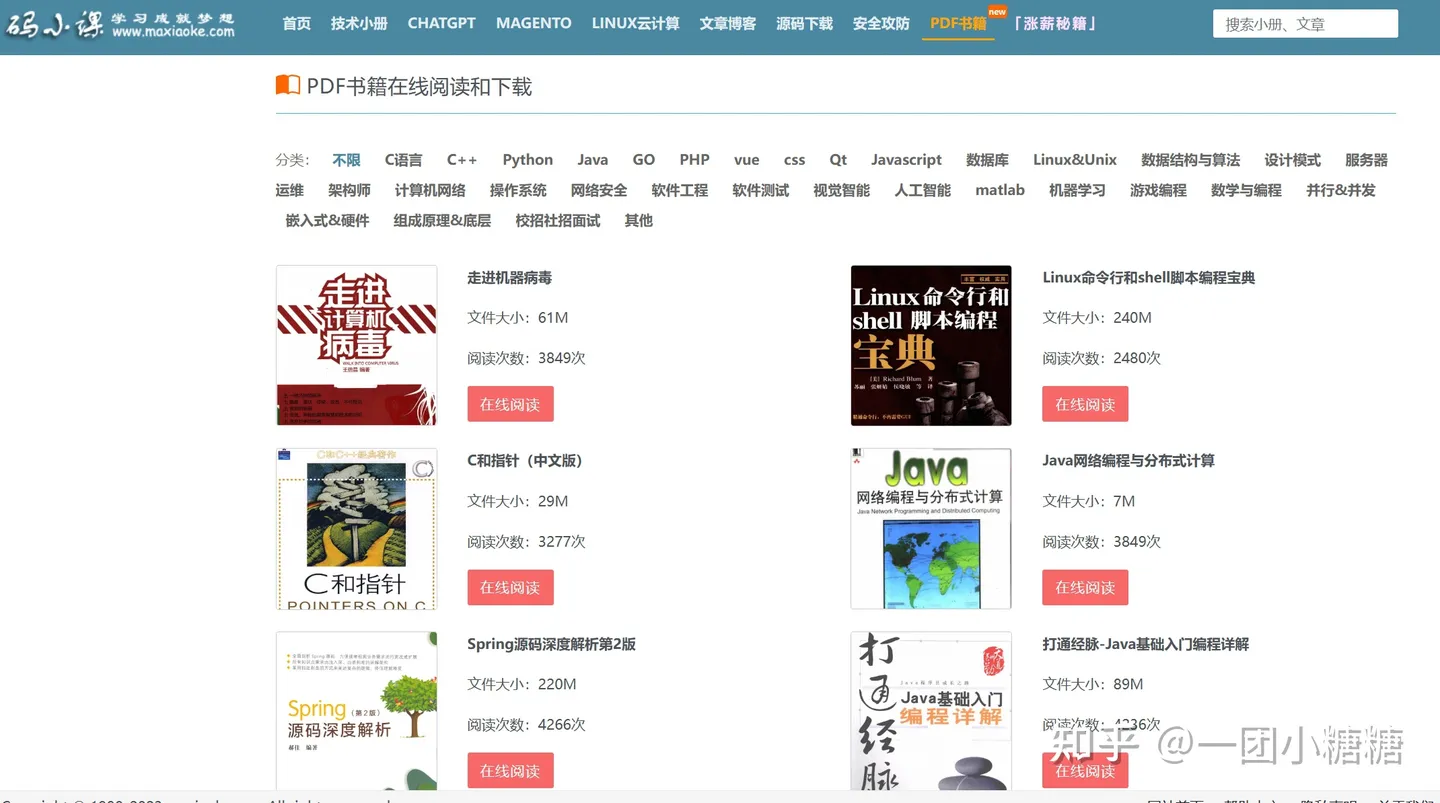
Task: Go to 首页 in the top navigation
Action: tap(297, 23)
